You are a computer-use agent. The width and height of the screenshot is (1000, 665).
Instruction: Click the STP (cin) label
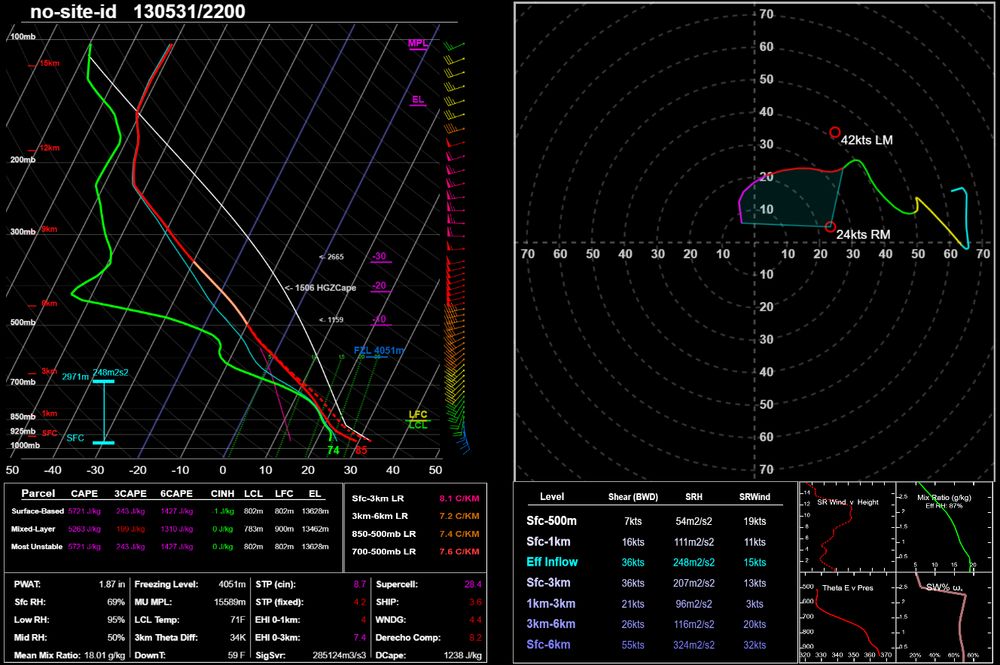pos(276,584)
